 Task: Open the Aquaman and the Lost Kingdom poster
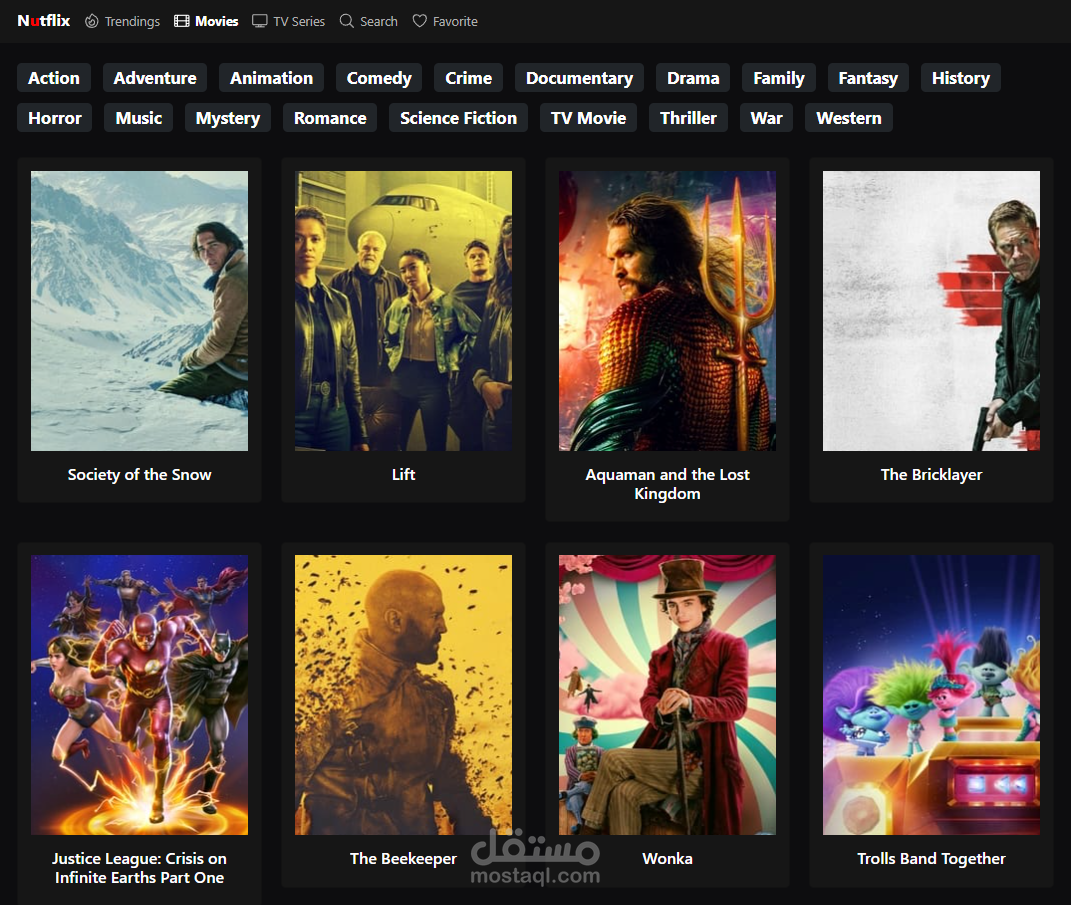(x=667, y=311)
